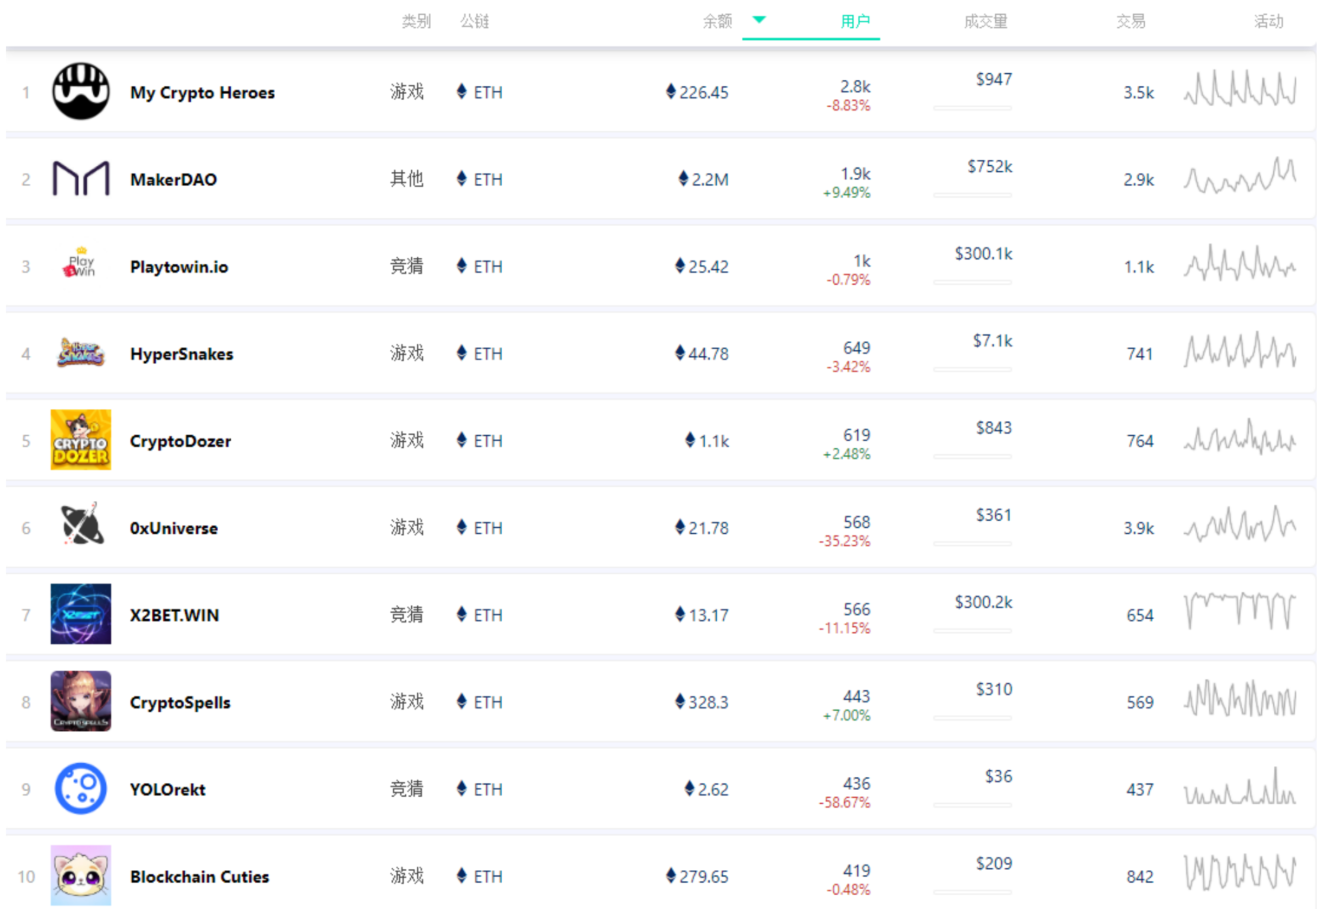Sort table by 公链 column header
Screen dimensions: 1317x909
coord(474,21)
